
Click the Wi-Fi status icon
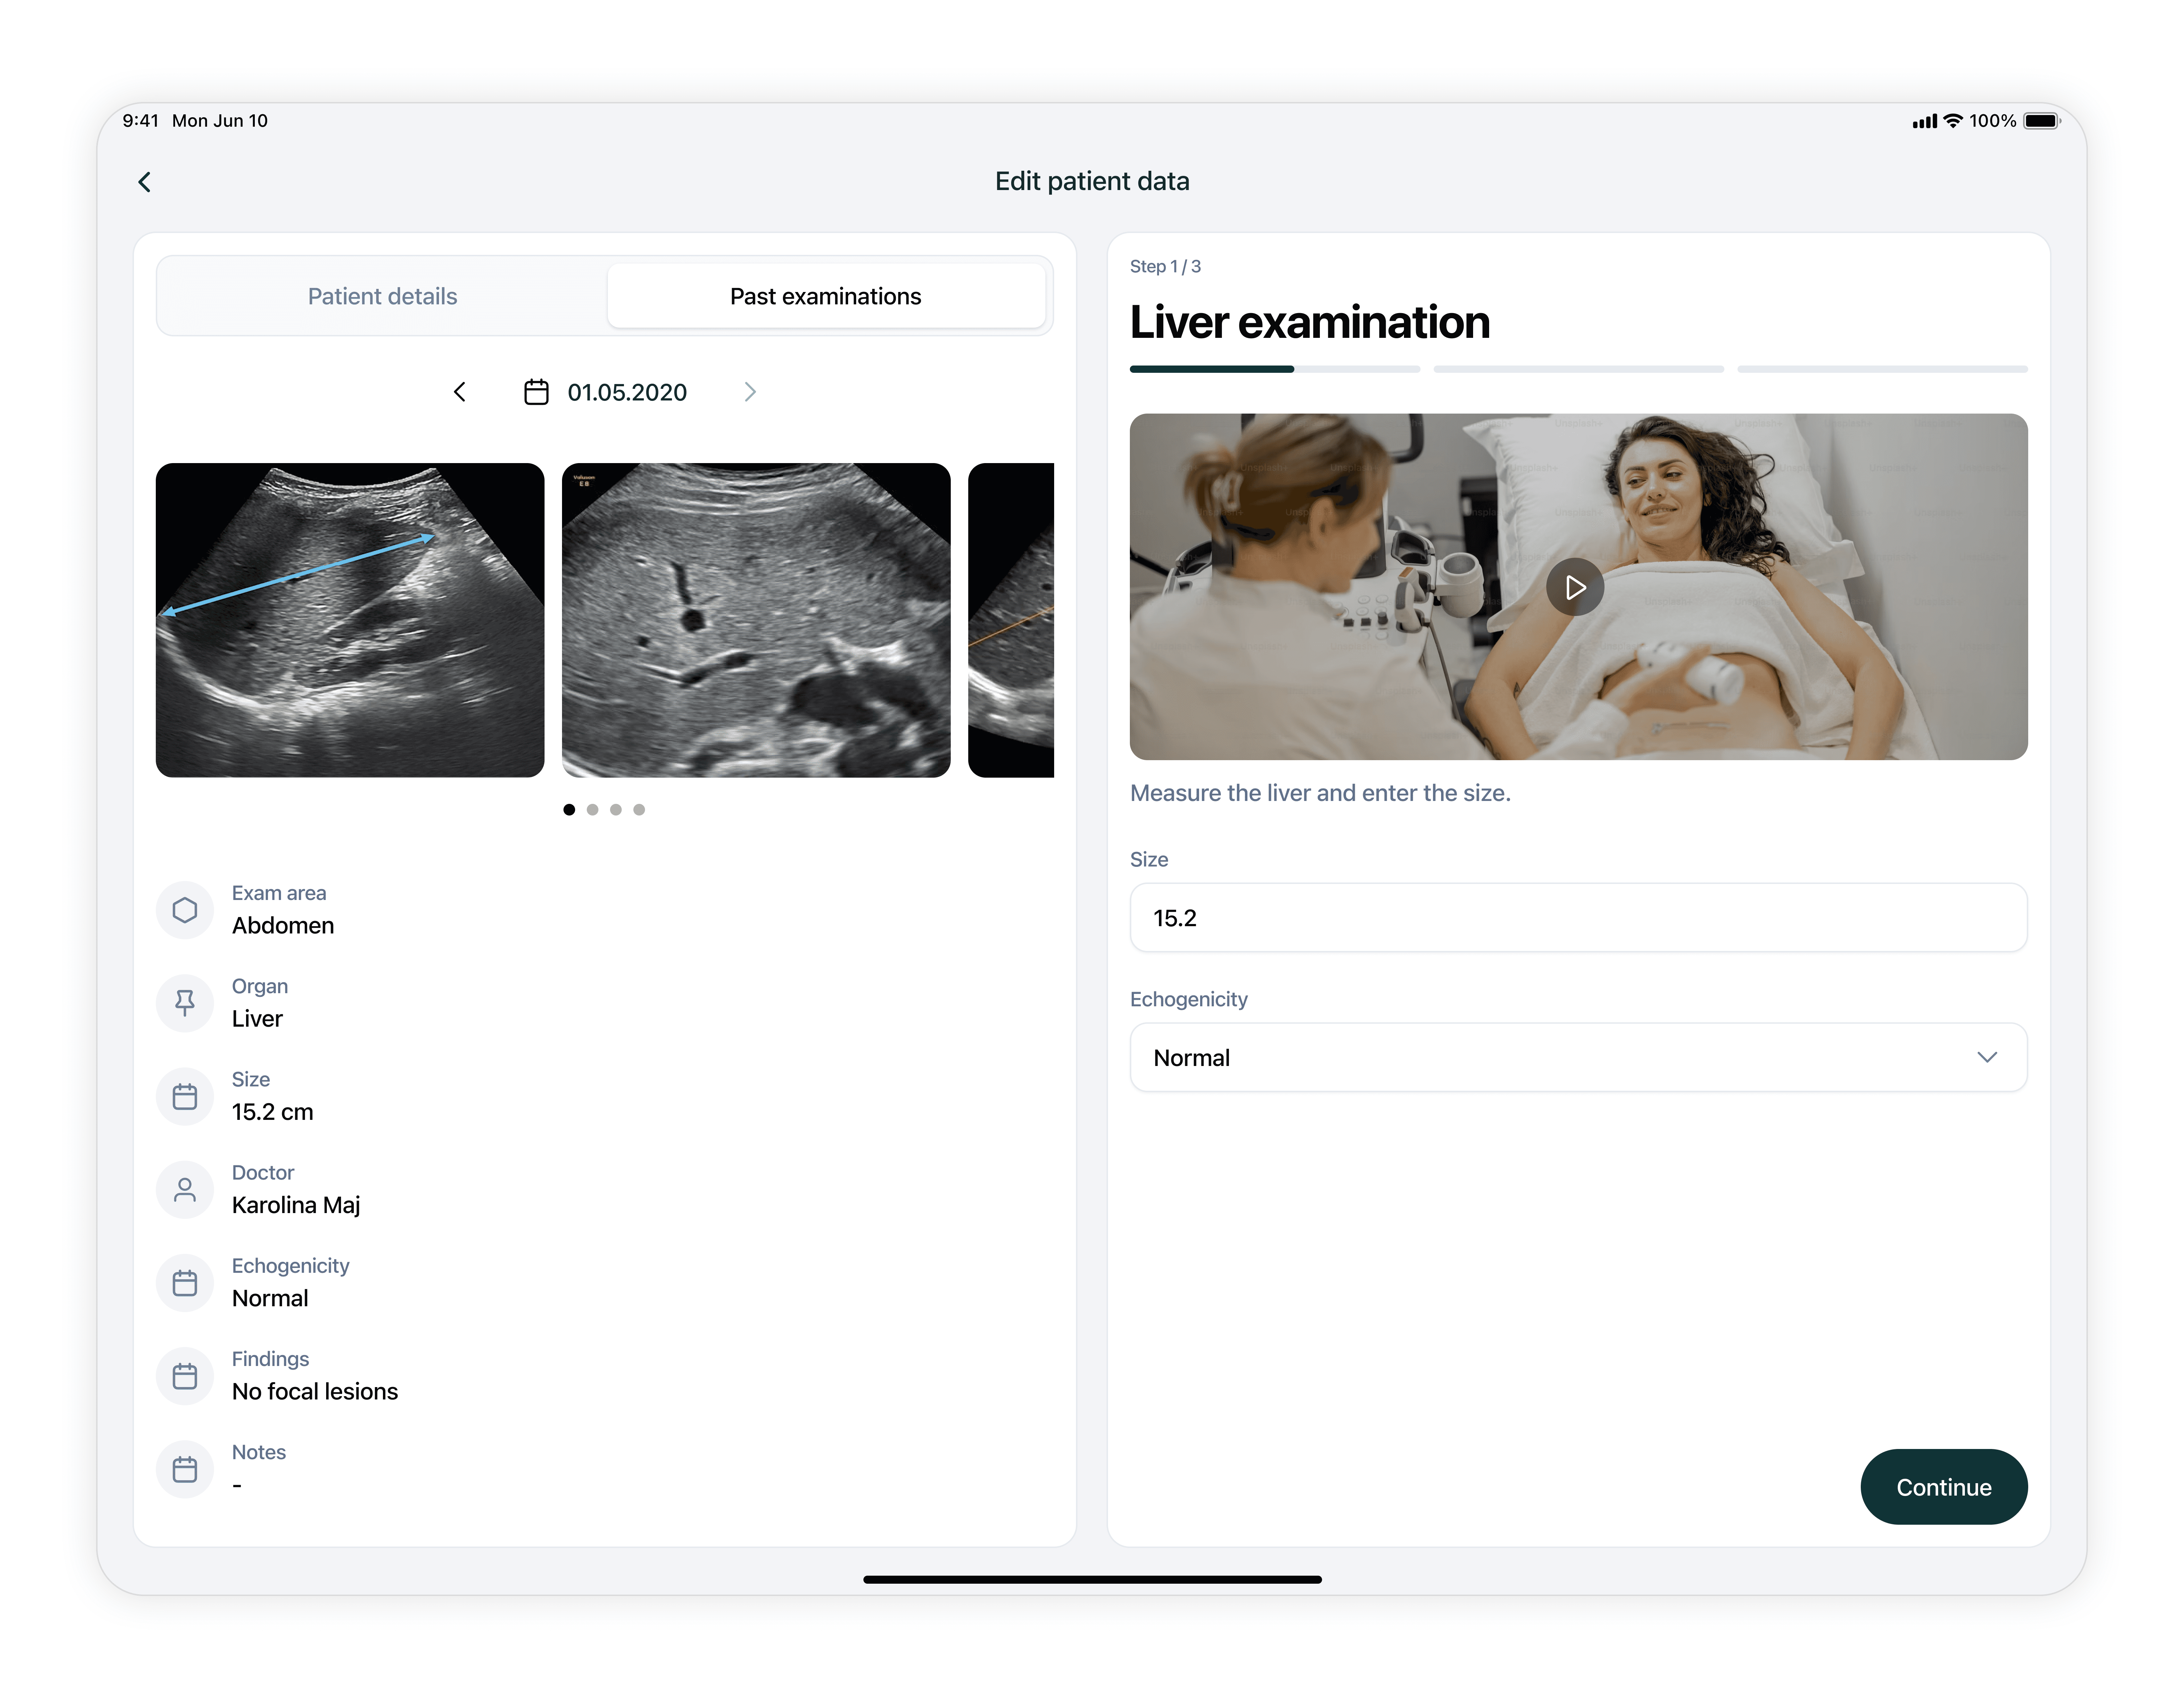[1952, 121]
